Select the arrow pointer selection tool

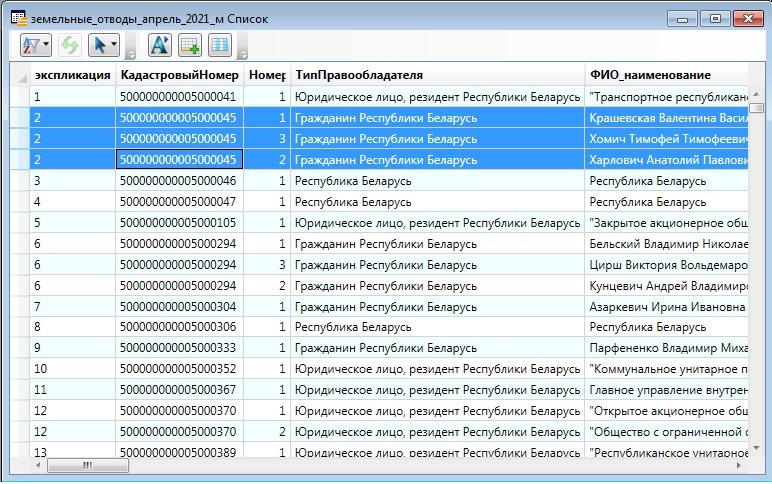99,45
